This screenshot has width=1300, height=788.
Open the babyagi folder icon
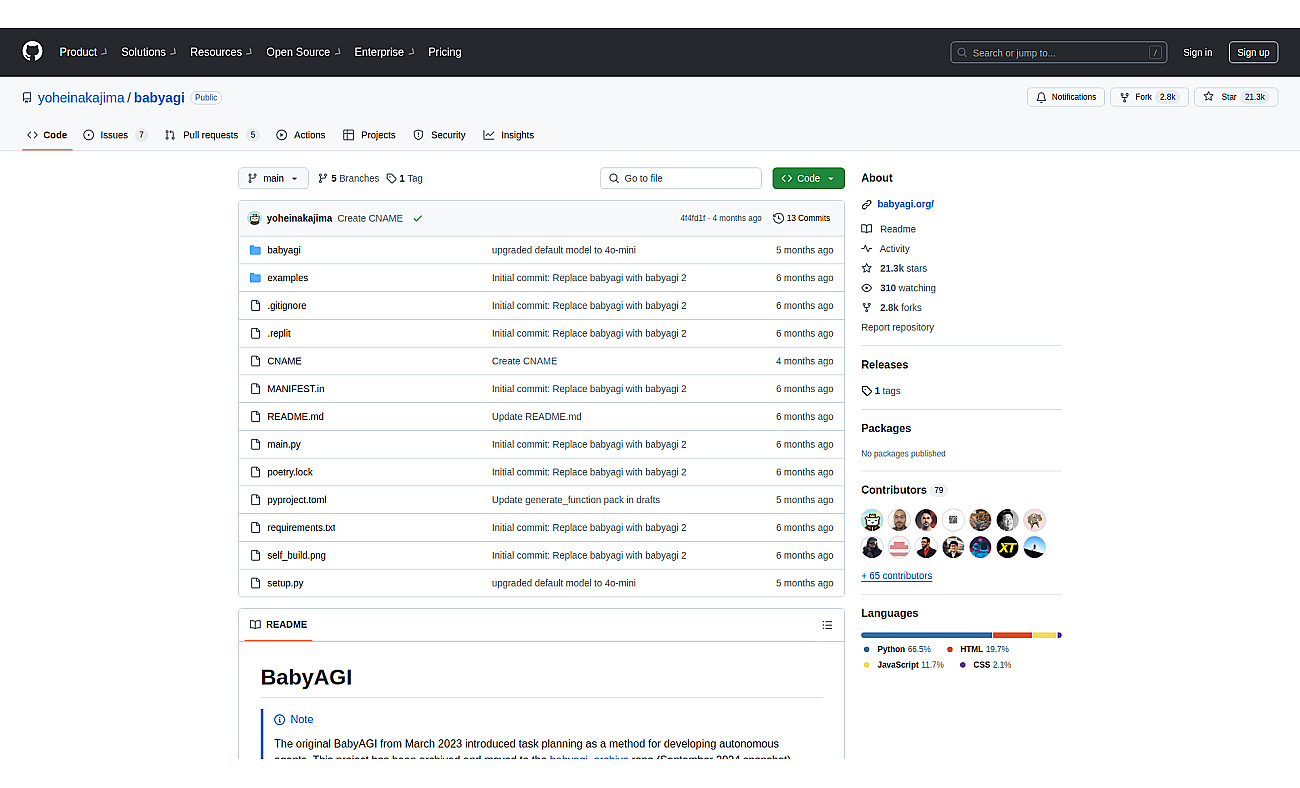[x=255, y=250]
